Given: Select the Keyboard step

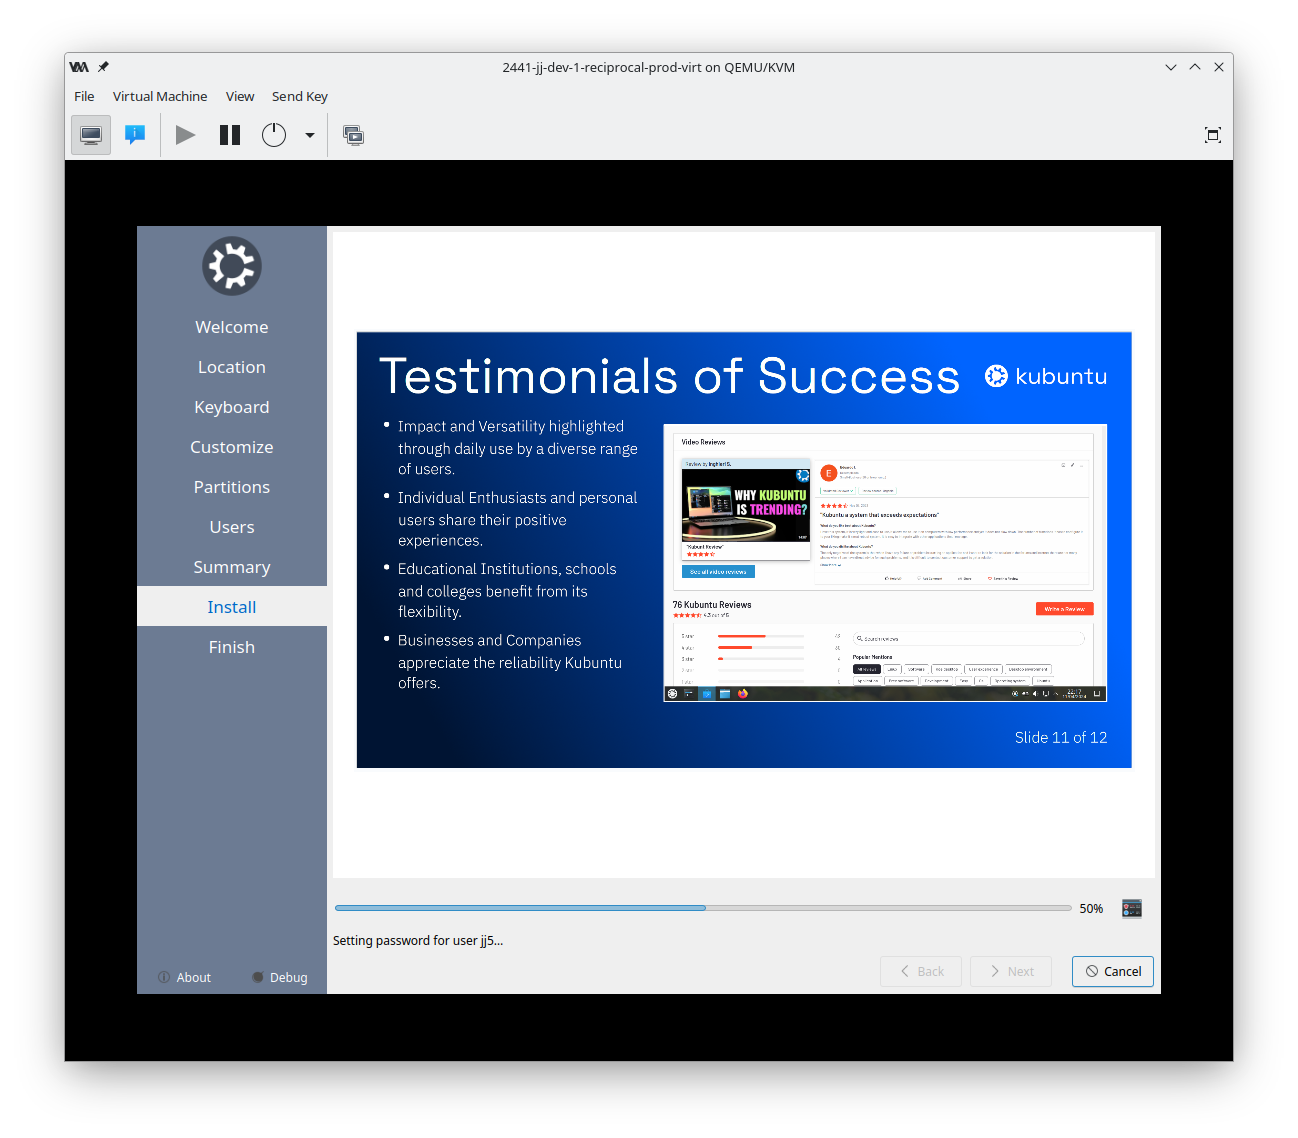Looking at the screenshot, I should 232,407.
